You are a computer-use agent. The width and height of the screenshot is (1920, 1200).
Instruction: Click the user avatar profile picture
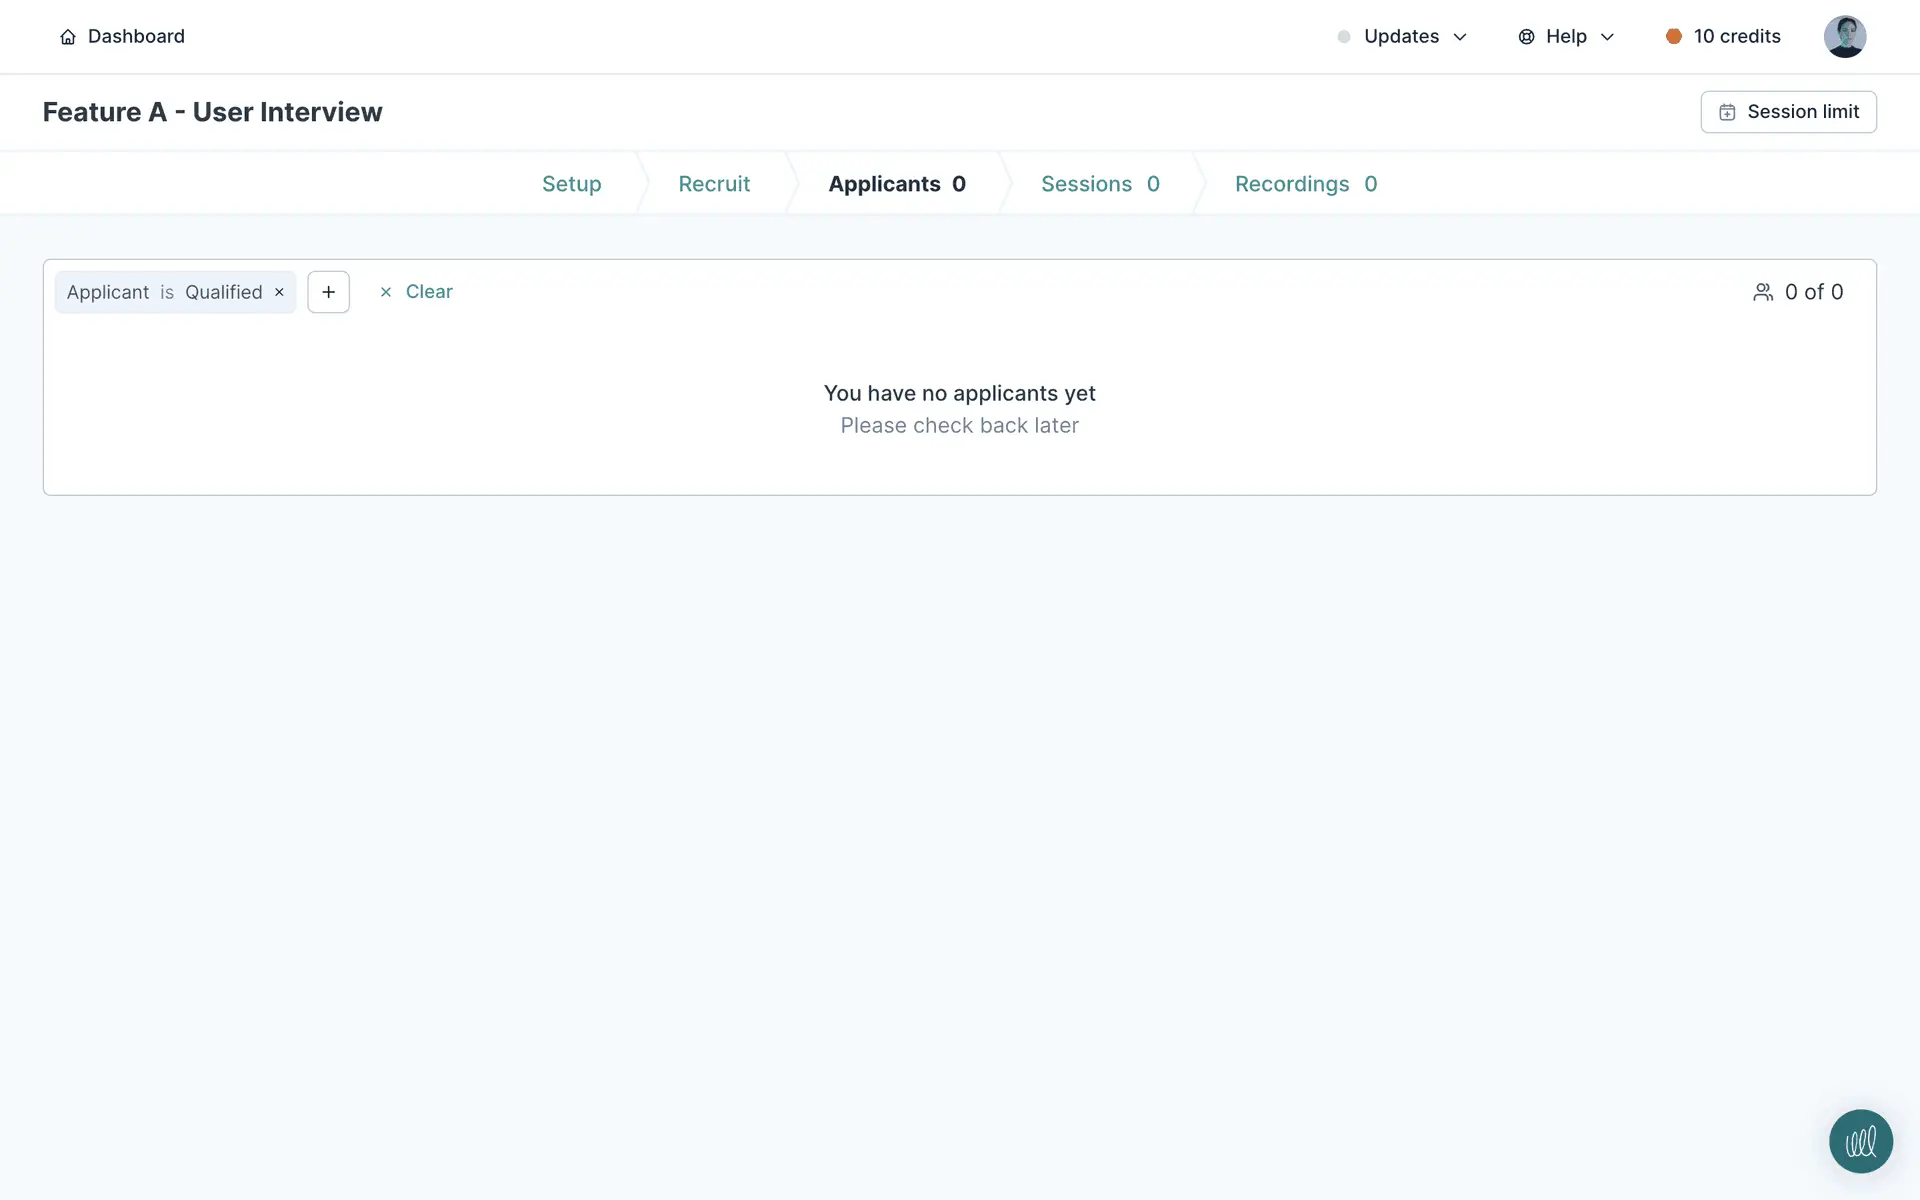coord(1844,37)
